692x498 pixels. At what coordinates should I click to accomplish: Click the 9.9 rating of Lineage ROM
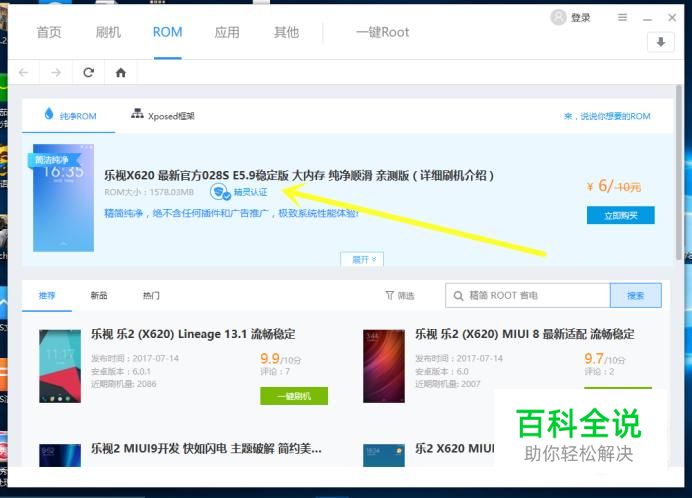click(270, 358)
